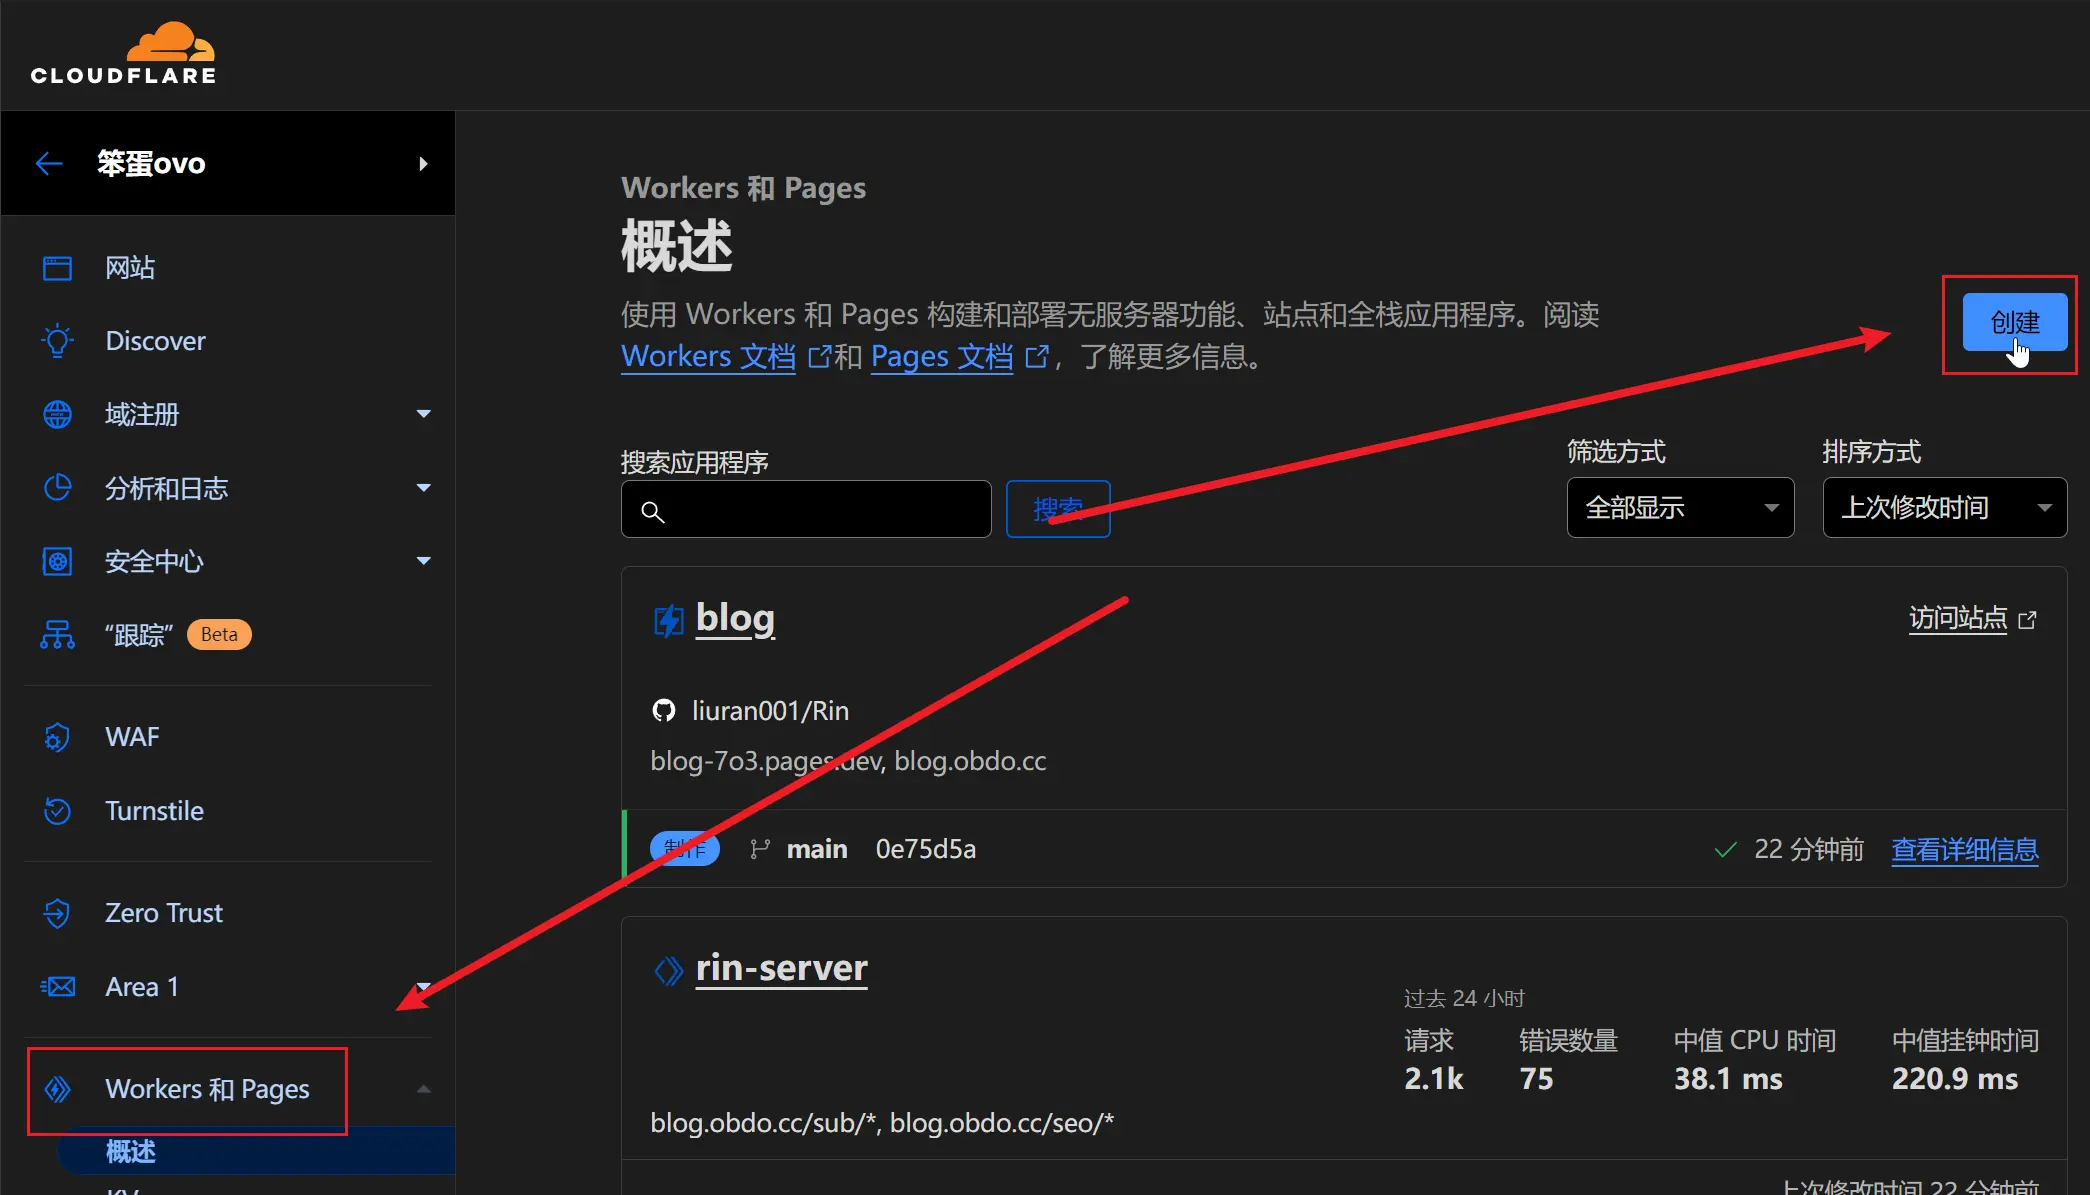
Task: Click the "跟踪" network icon
Action: click(x=57, y=635)
